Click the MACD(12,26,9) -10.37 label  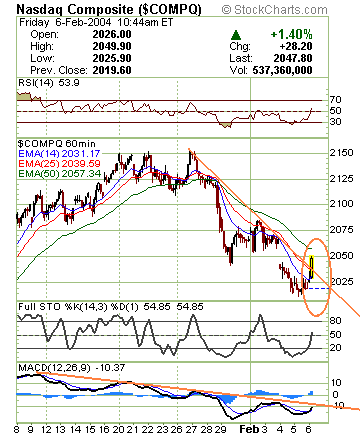[x=72, y=368]
